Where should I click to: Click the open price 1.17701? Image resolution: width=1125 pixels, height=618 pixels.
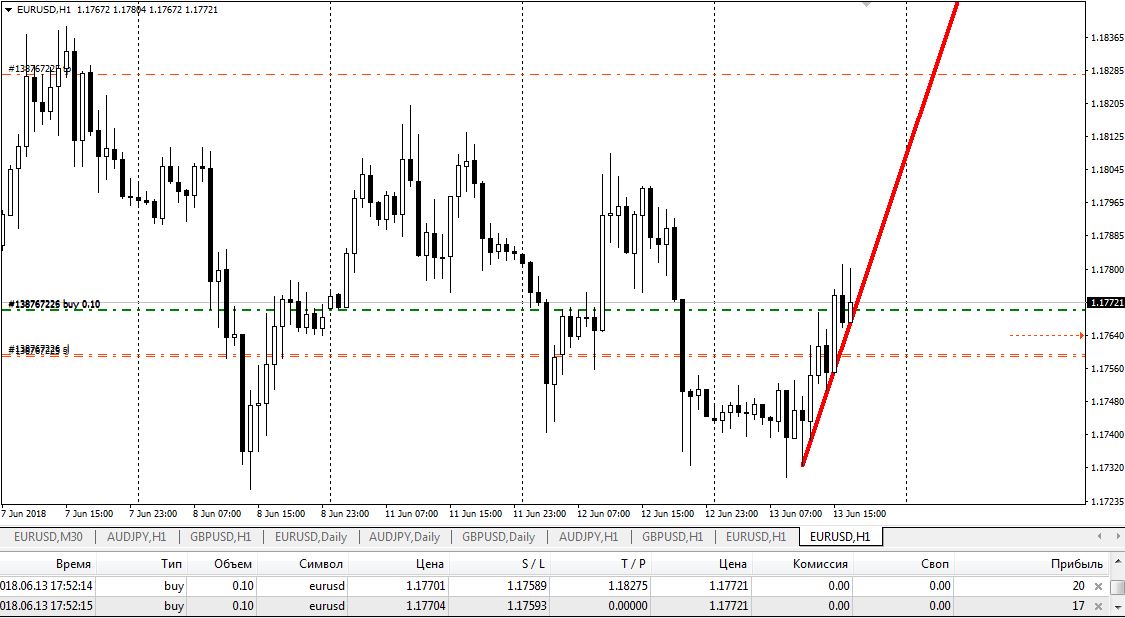click(425, 586)
